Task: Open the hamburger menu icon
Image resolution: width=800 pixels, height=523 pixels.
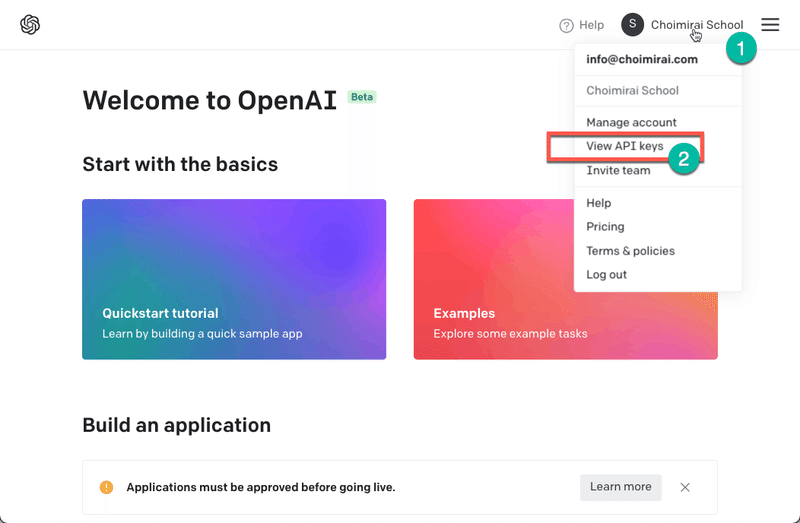Action: [x=770, y=24]
